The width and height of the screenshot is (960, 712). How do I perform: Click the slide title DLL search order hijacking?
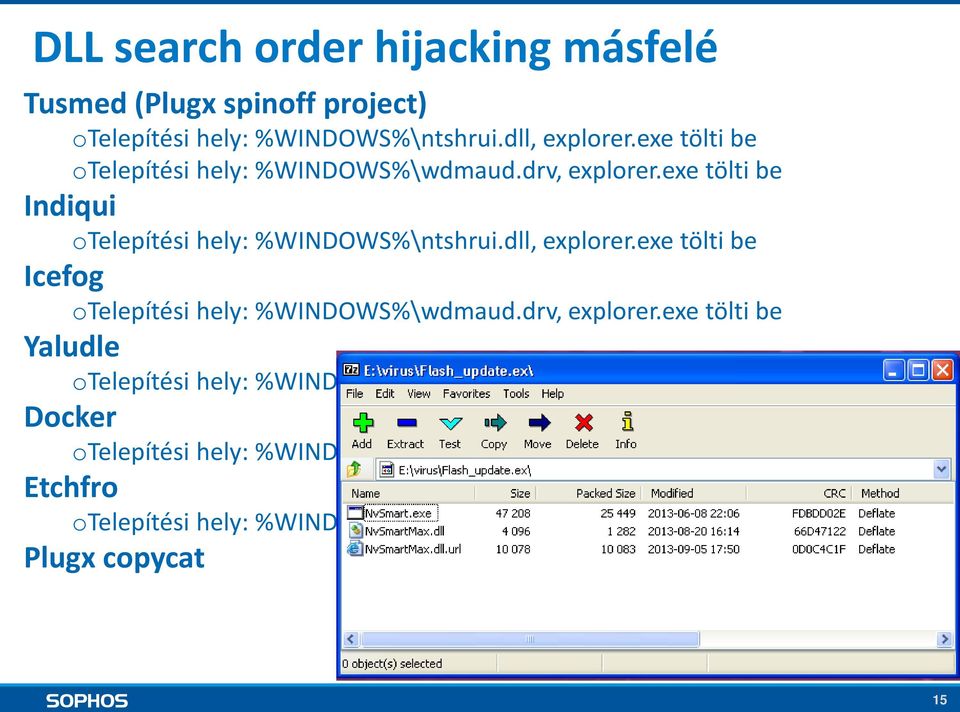pyautogui.click(x=375, y=47)
